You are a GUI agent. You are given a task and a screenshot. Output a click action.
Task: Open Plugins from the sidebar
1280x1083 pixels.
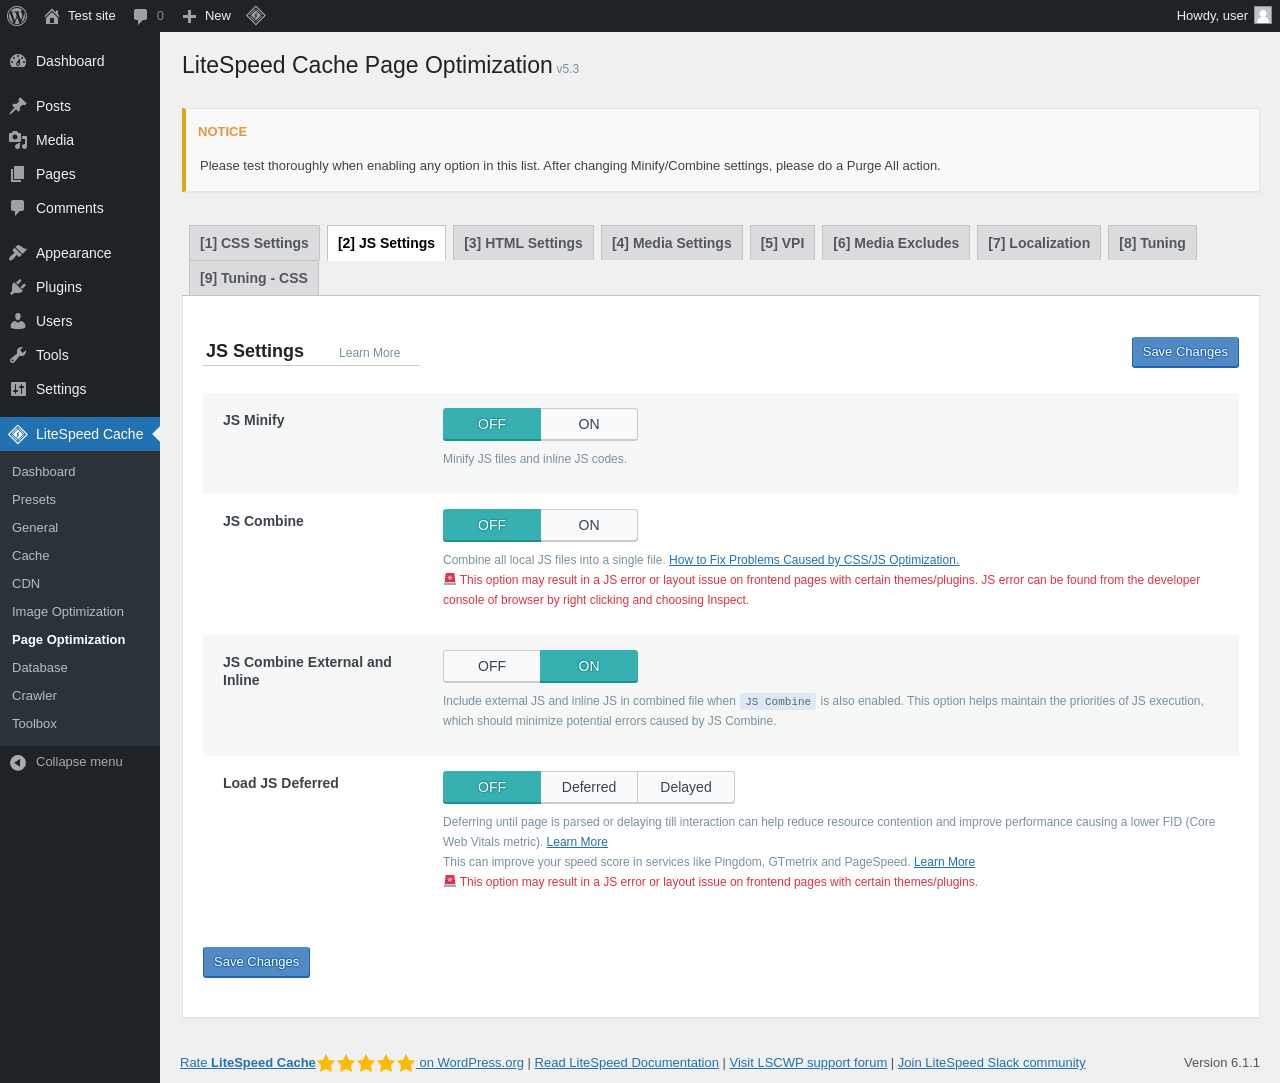pyautogui.click(x=58, y=287)
